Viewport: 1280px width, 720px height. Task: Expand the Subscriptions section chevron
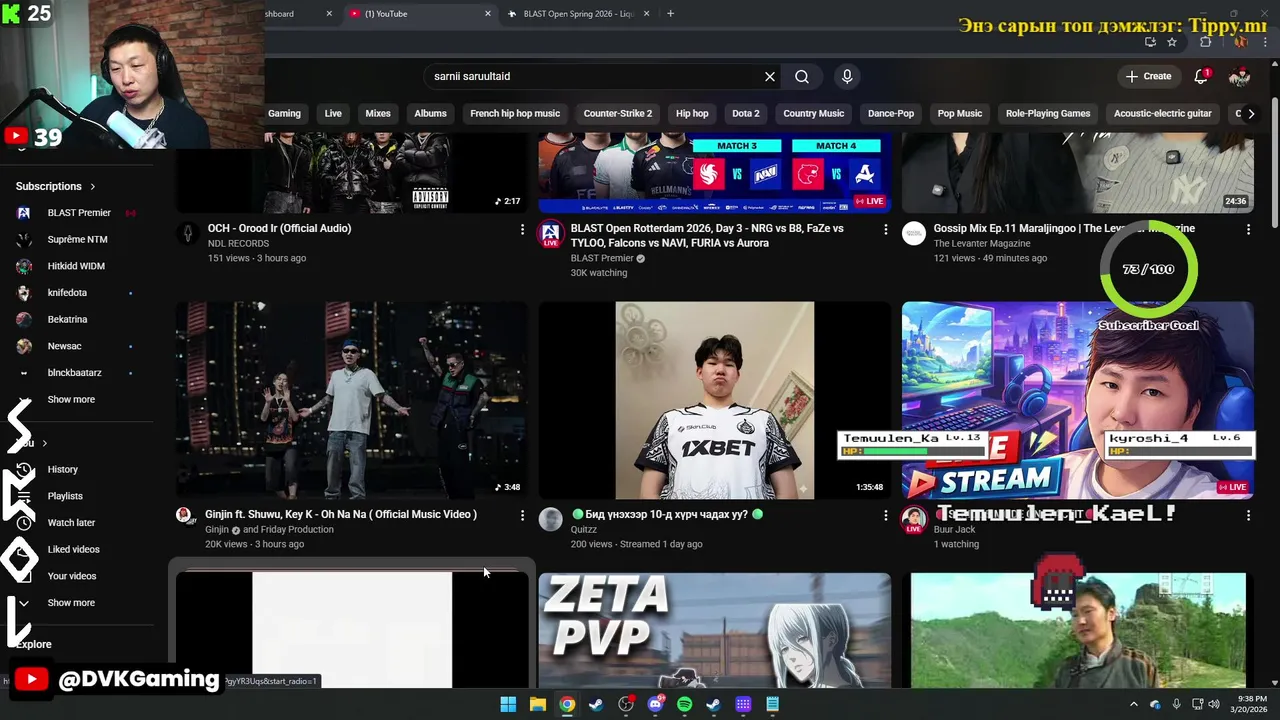(x=93, y=186)
